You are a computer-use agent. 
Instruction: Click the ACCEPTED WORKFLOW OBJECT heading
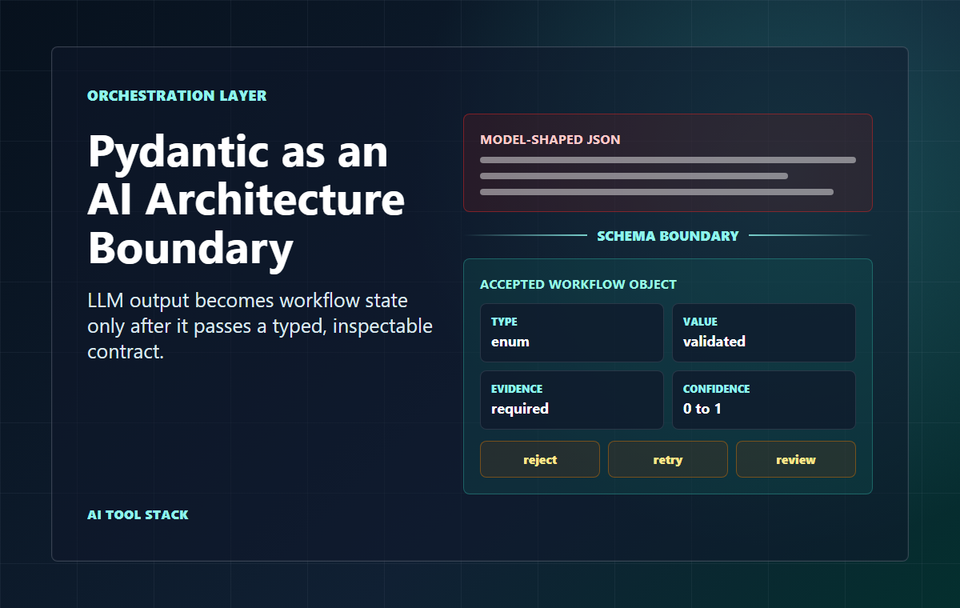click(578, 284)
